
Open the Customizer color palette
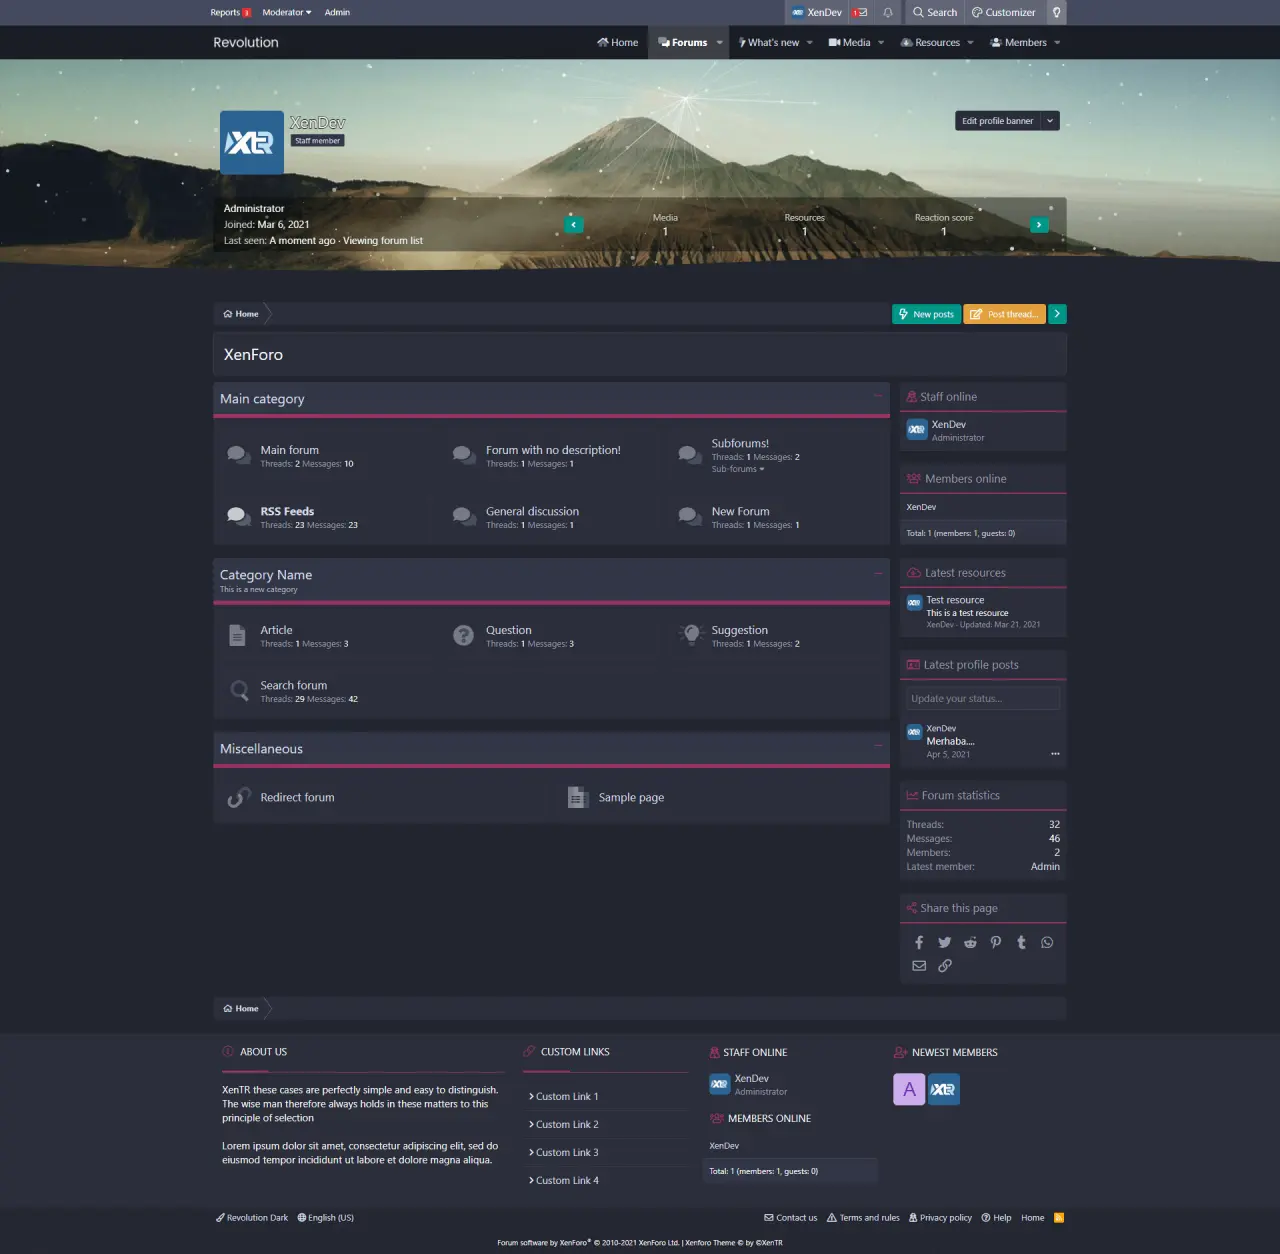[x=1004, y=13]
